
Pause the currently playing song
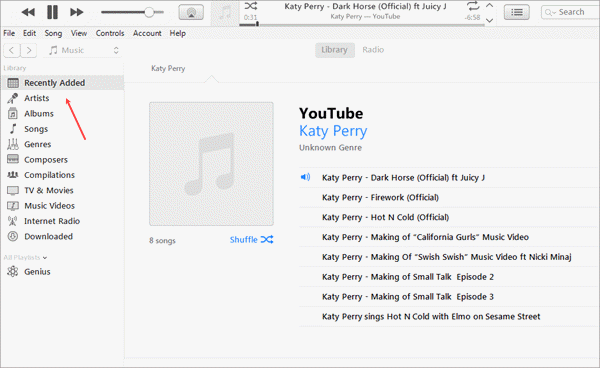pos(52,12)
